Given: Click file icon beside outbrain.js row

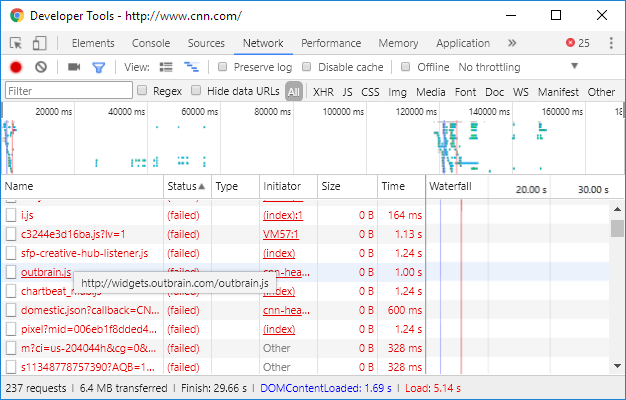Looking at the screenshot, I should click(11, 272).
